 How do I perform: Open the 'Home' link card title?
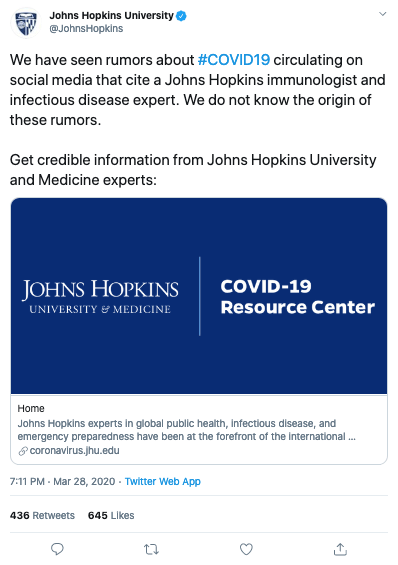click(x=31, y=408)
